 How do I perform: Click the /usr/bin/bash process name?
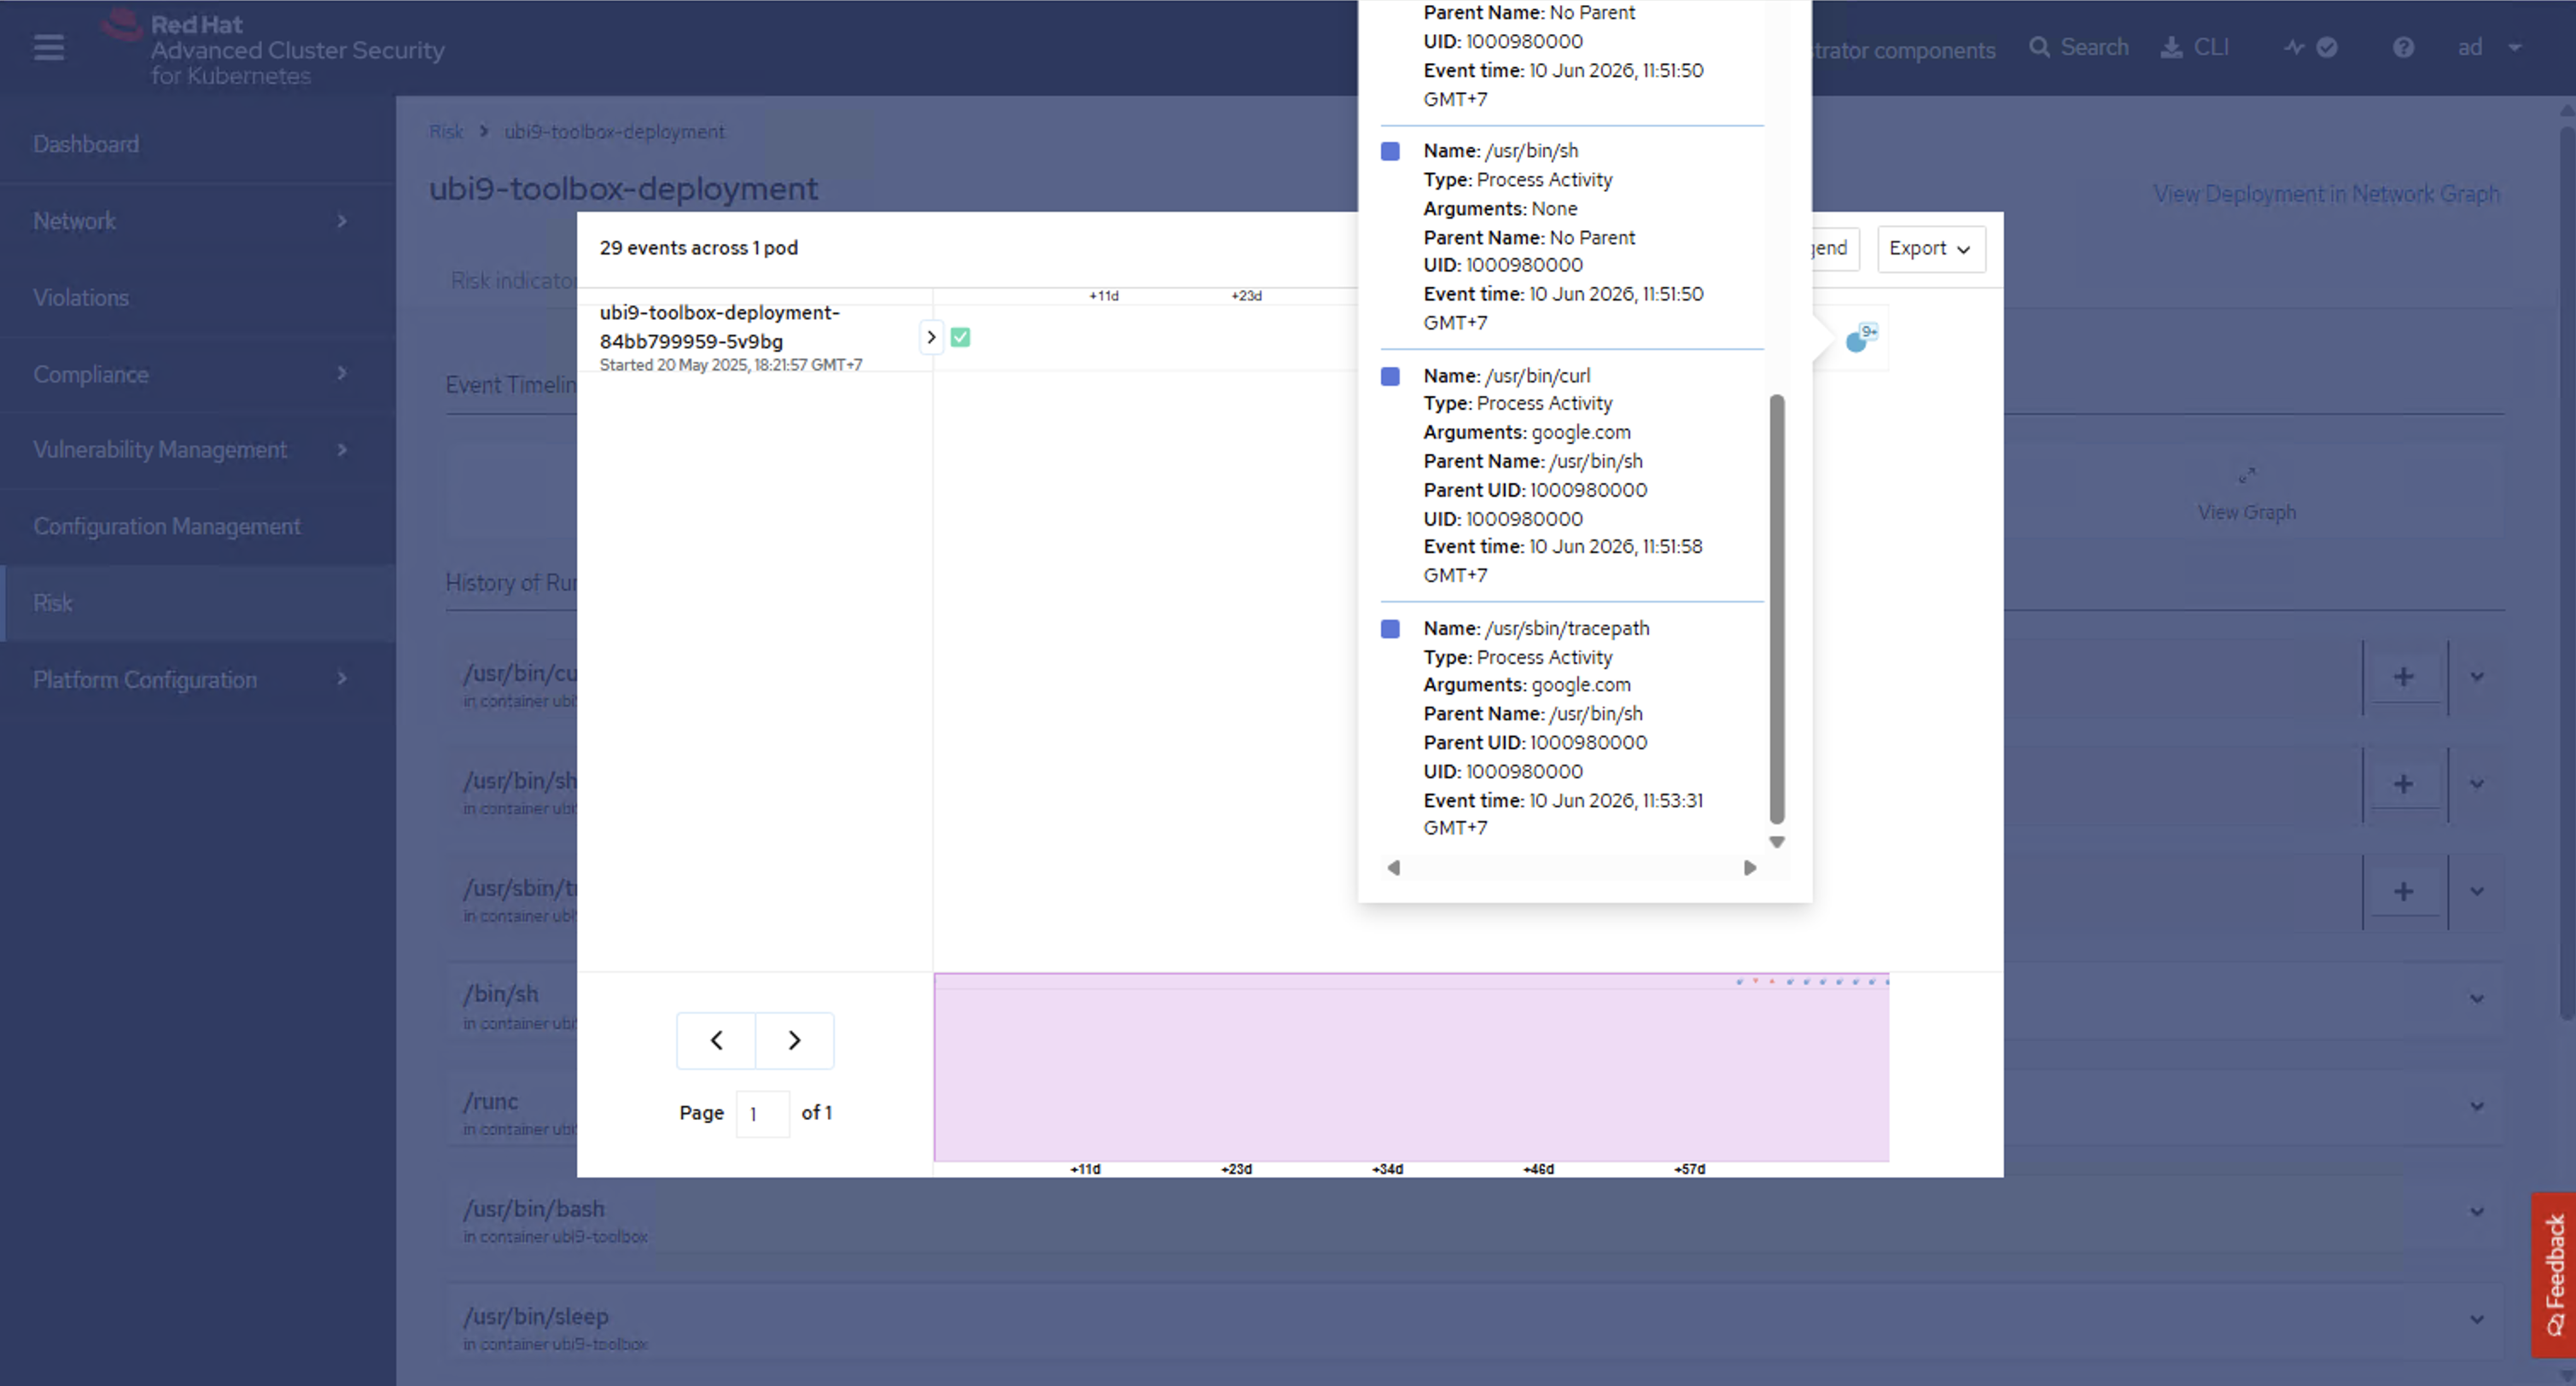click(x=534, y=1209)
